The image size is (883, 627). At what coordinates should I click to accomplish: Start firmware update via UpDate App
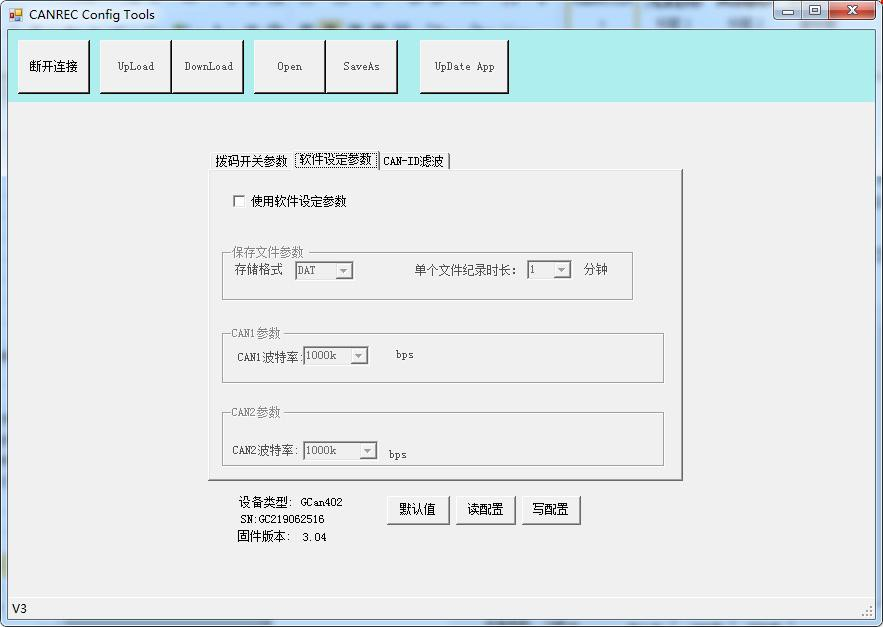(464, 67)
